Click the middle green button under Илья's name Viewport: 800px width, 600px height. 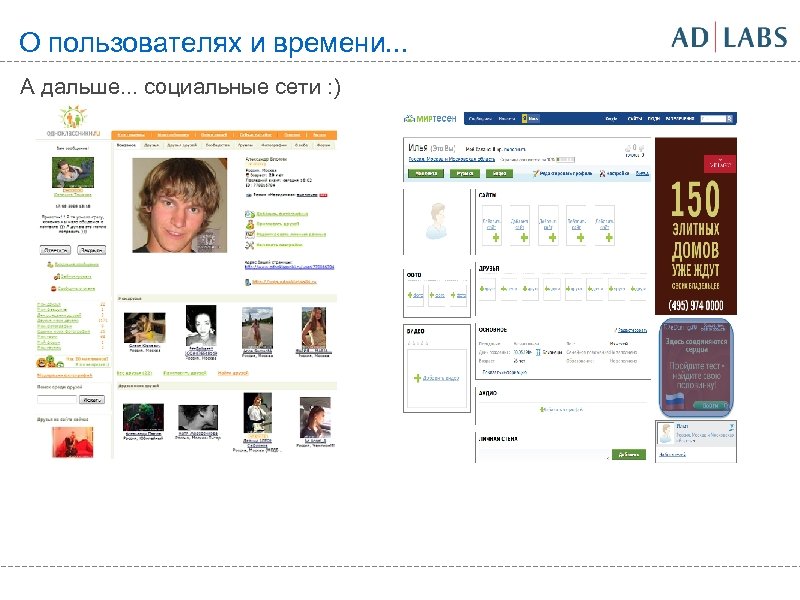(465, 173)
